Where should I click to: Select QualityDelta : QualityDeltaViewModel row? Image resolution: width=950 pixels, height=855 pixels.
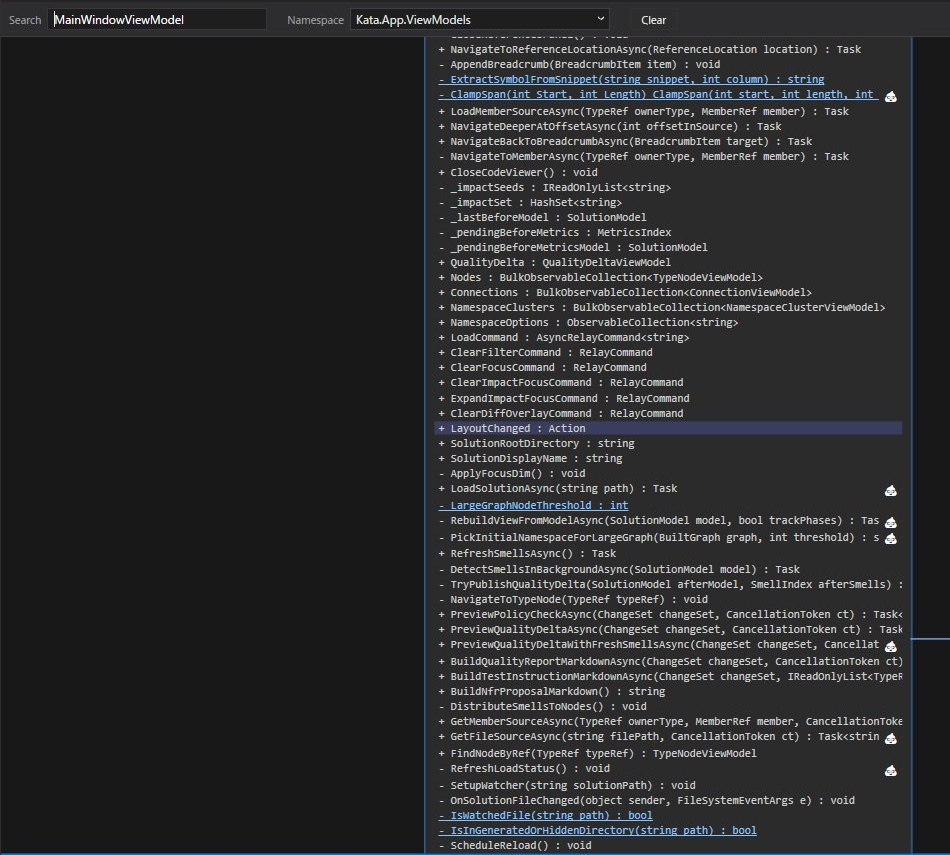554,263
